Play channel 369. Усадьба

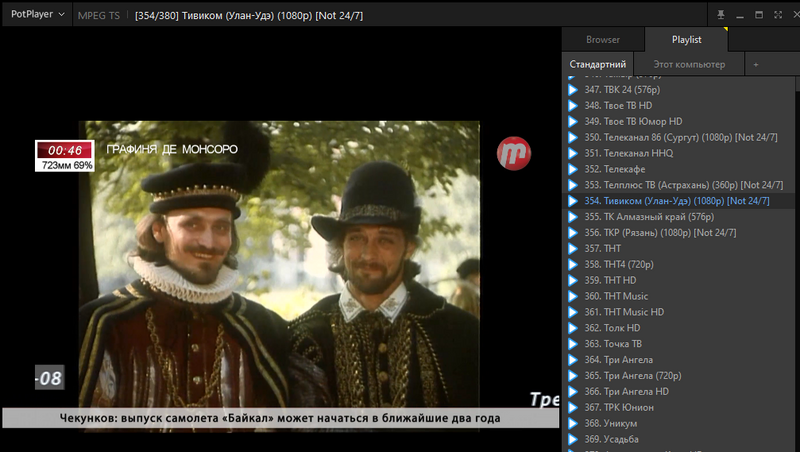(680, 439)
